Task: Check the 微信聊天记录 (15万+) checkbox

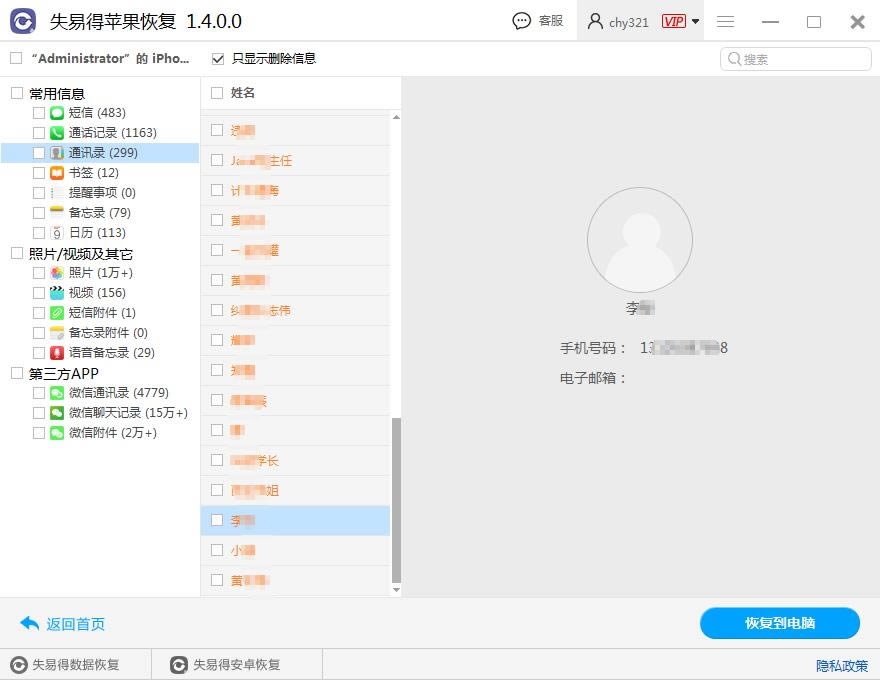Action: [x=38, y=413]
